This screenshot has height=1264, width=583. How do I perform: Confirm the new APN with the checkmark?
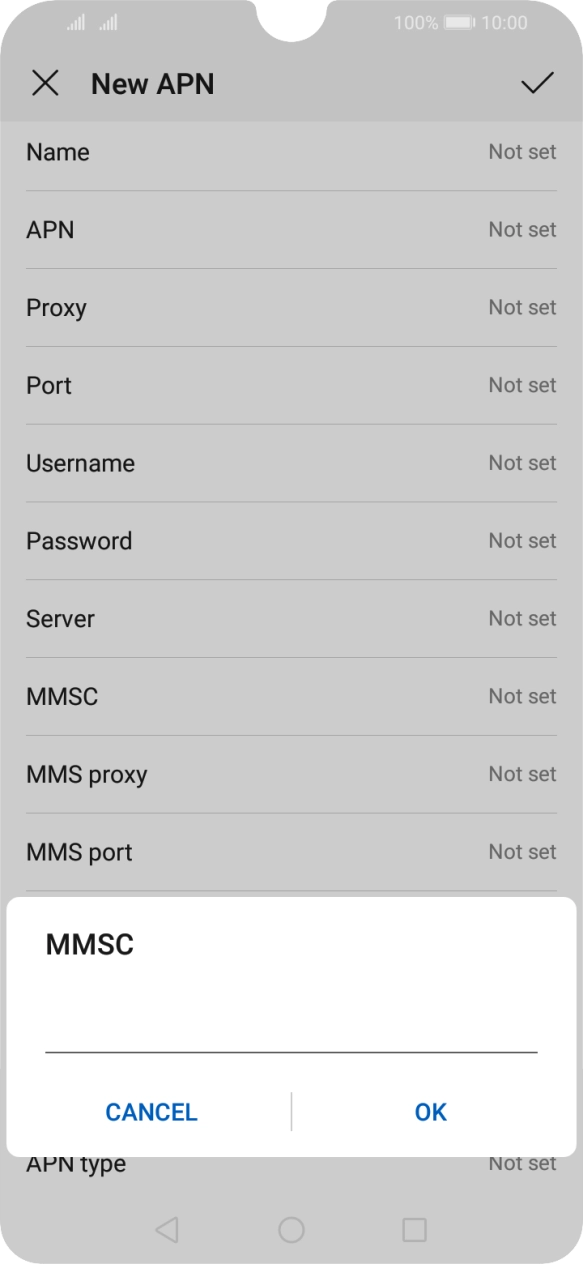537,83
